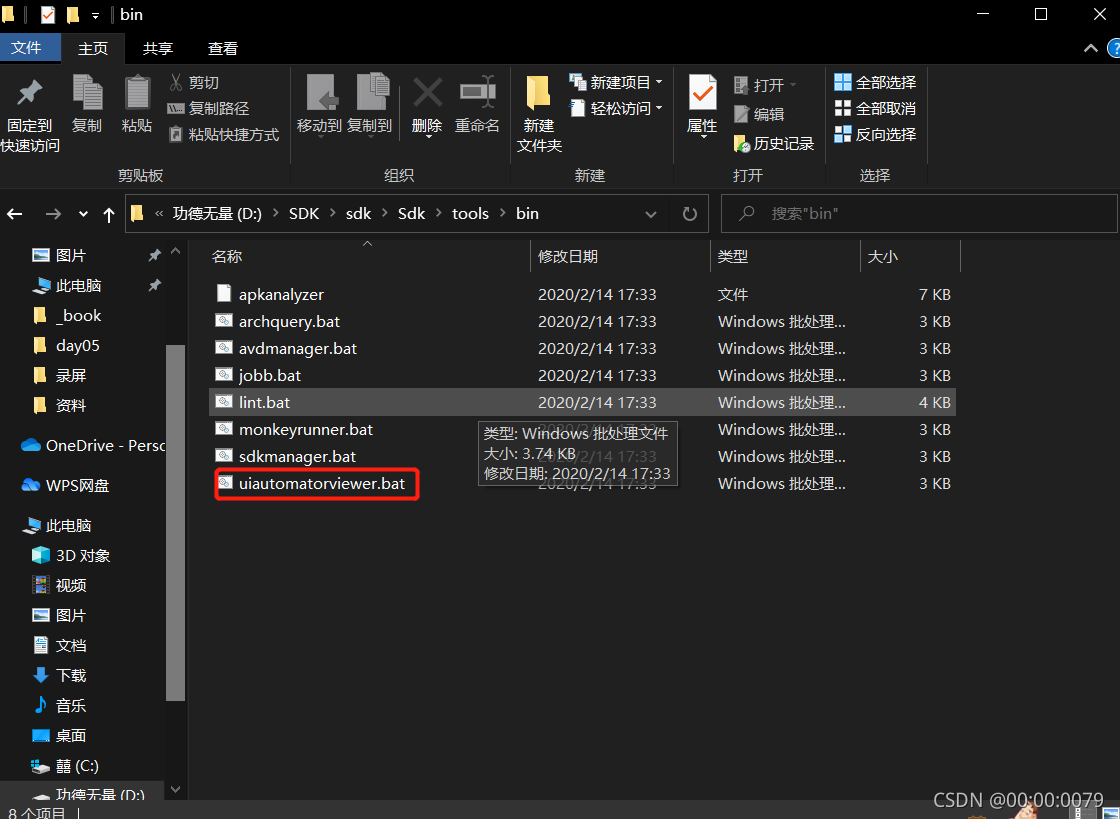Click the navigation pane scrollbar

pyautogui.click(x=176, y=521)
